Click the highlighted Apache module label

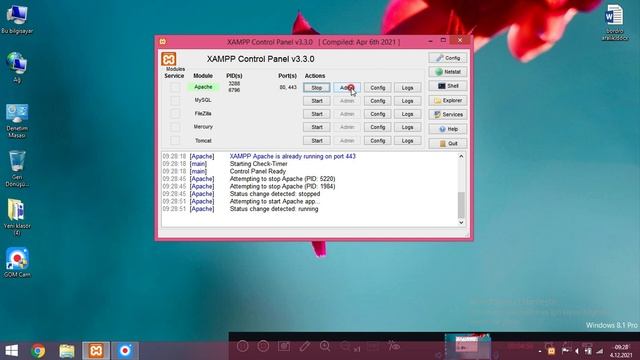pos(203,87)
